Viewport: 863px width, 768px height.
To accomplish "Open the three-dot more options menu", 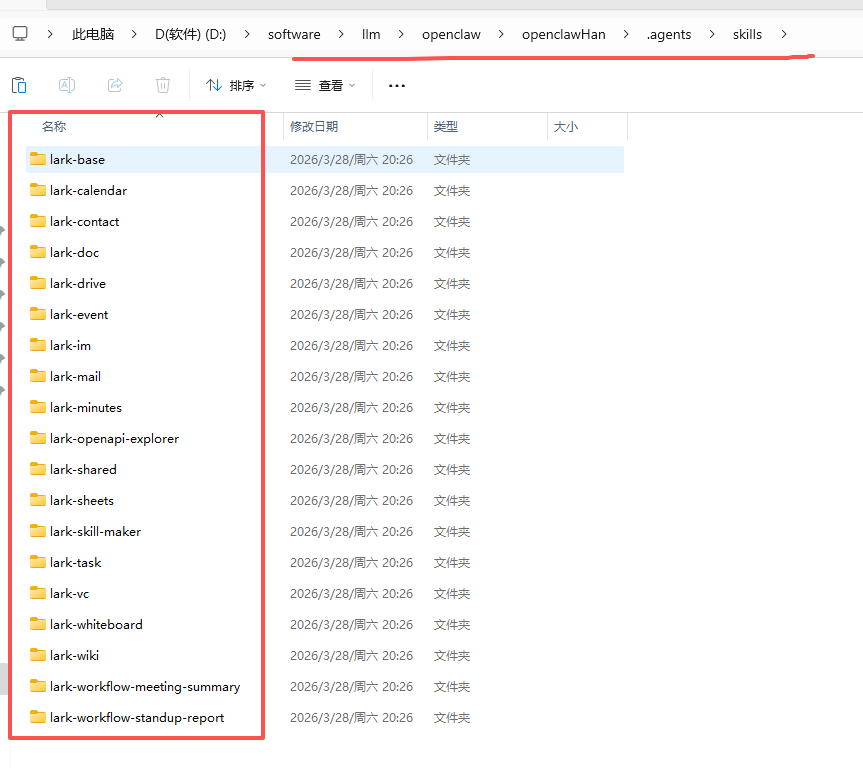I will pos(397,86).
